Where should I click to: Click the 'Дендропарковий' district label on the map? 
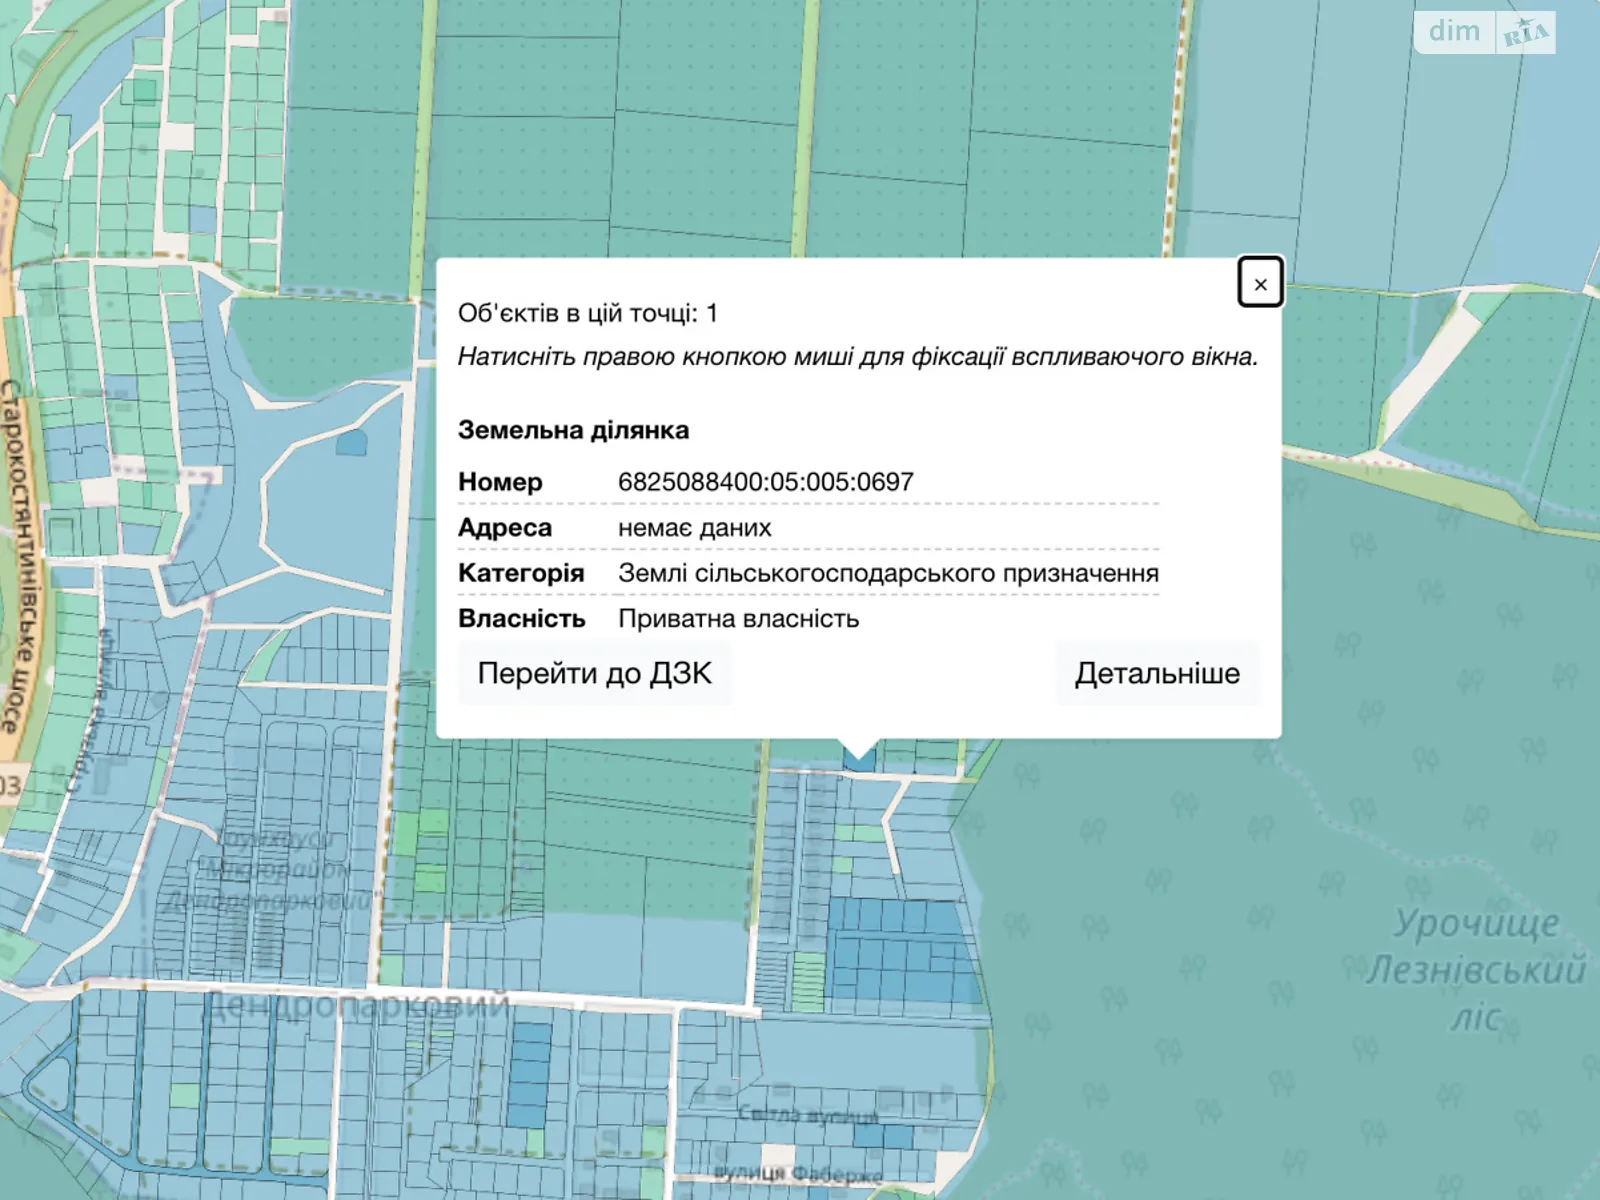[356, 1003]
